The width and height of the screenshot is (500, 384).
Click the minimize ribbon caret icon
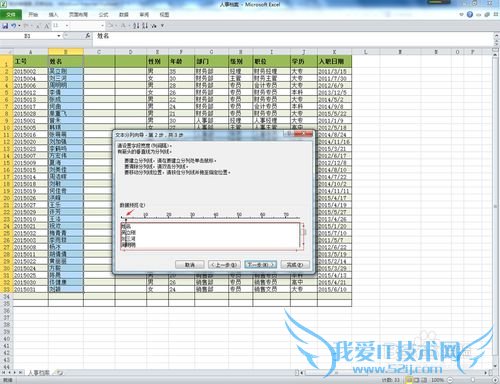461,15
